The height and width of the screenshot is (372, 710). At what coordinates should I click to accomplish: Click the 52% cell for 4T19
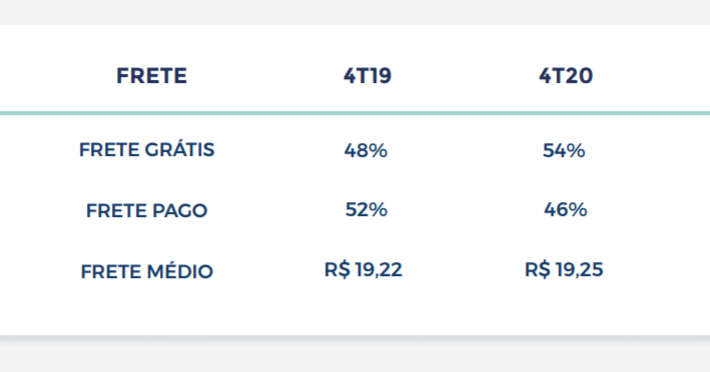pos(366,210)
